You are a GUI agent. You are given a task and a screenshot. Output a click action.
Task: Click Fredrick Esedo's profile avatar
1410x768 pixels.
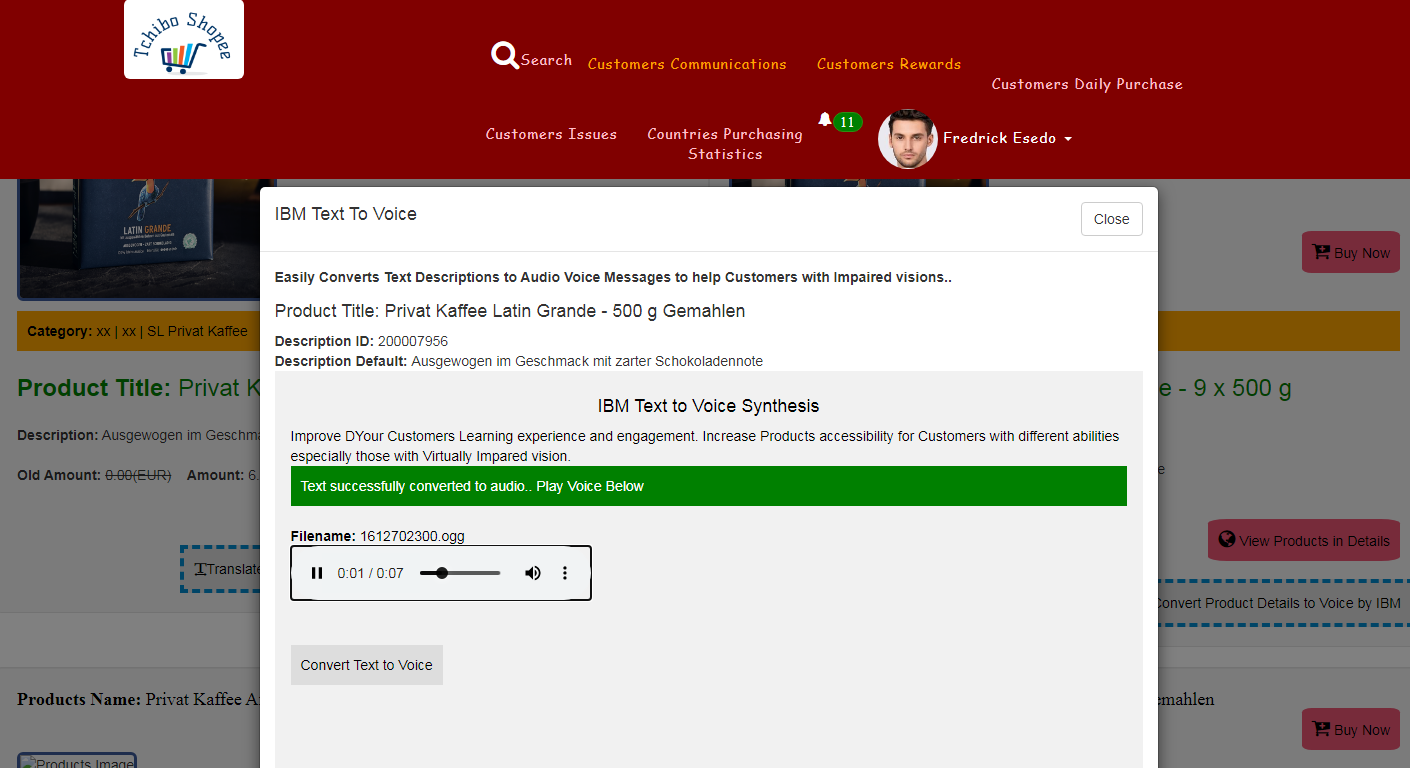point(908,139)
